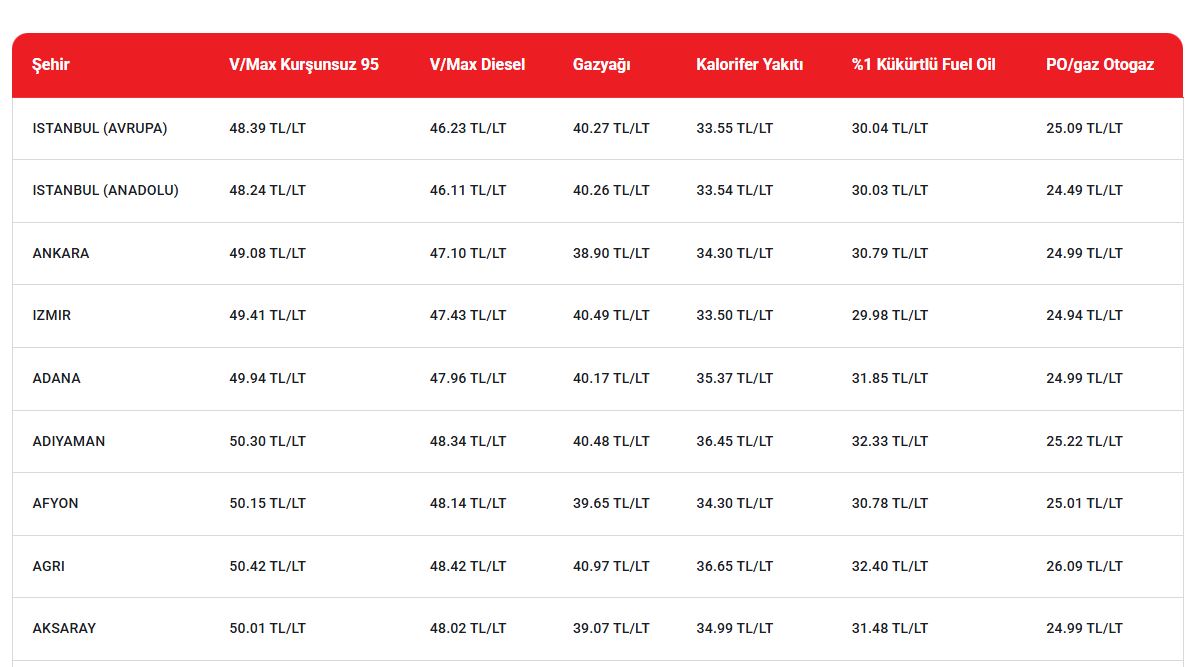This screenshot has height=667, width=1190.
Task: Click the PO/gaz Otogaz column header
Action: [1100, 64]
